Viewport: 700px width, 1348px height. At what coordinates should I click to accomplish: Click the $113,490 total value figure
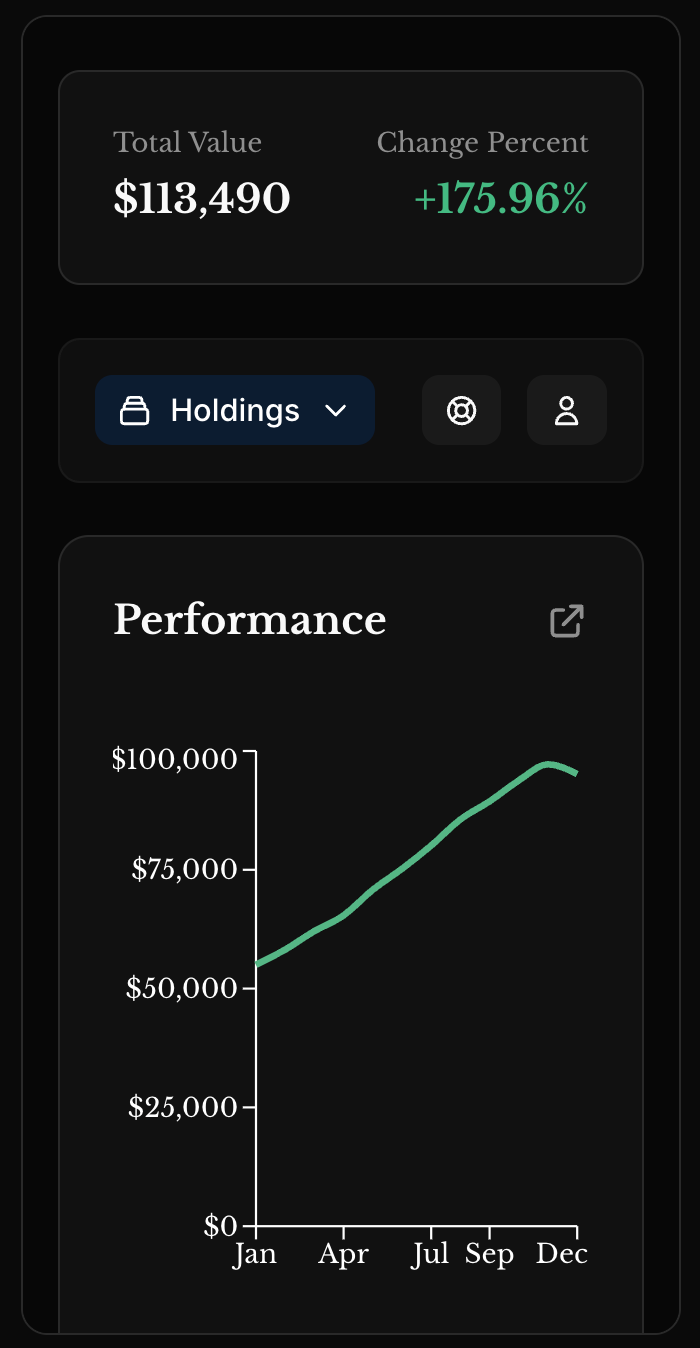(202, 198)
